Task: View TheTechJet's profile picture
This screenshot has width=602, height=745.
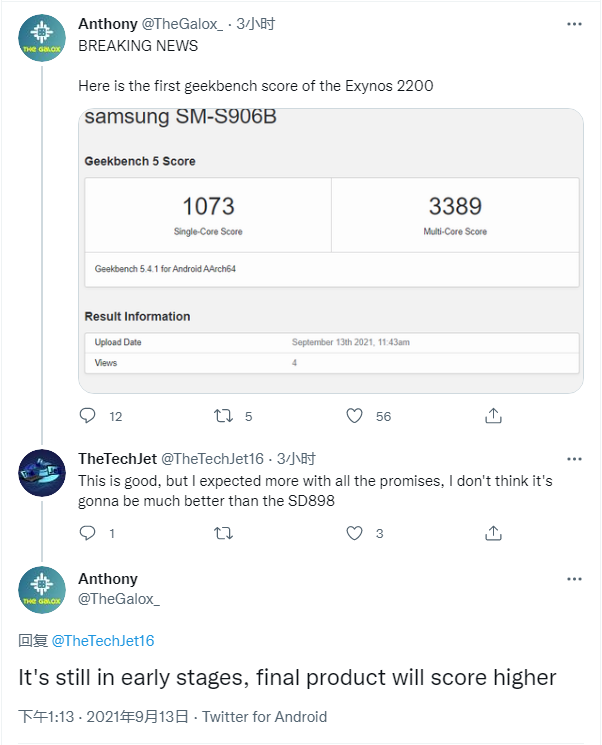Action: coord(42,473)
